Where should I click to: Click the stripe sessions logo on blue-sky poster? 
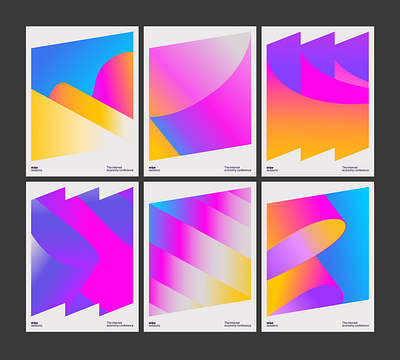37,169
